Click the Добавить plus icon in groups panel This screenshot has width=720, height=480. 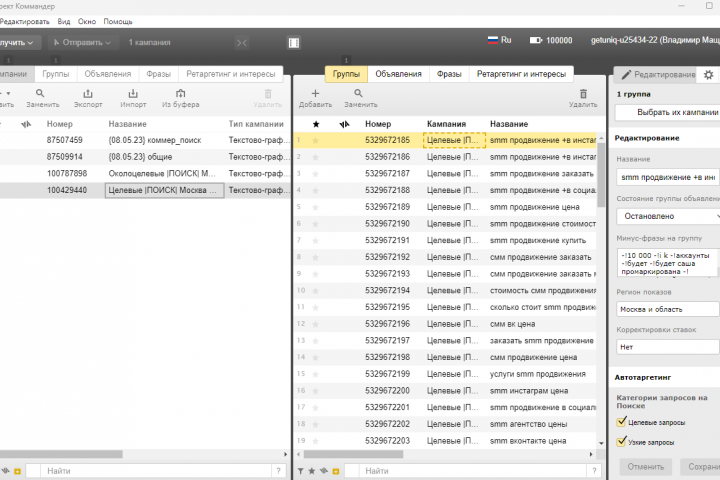click(x=315, y=94)
